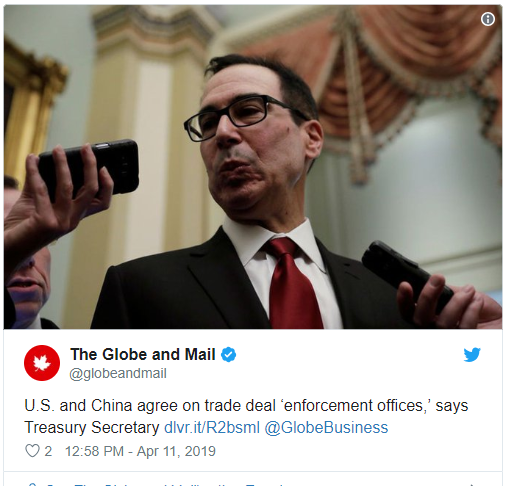This screenshot has height=486, width=507.
Task: Open the 12:58 PM - Apr 11, 2019 timestamp
Action: pos(140,451)
